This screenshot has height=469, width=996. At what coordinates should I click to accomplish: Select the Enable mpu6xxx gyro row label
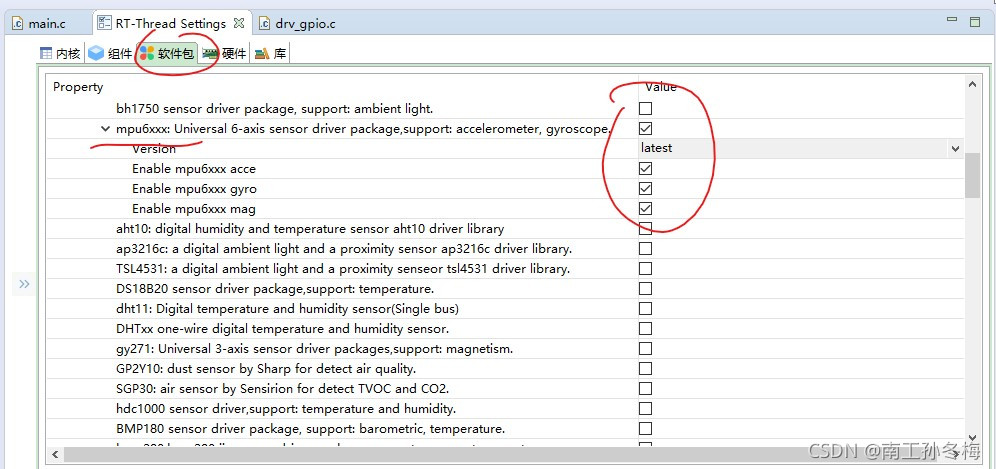coord(194,189)
